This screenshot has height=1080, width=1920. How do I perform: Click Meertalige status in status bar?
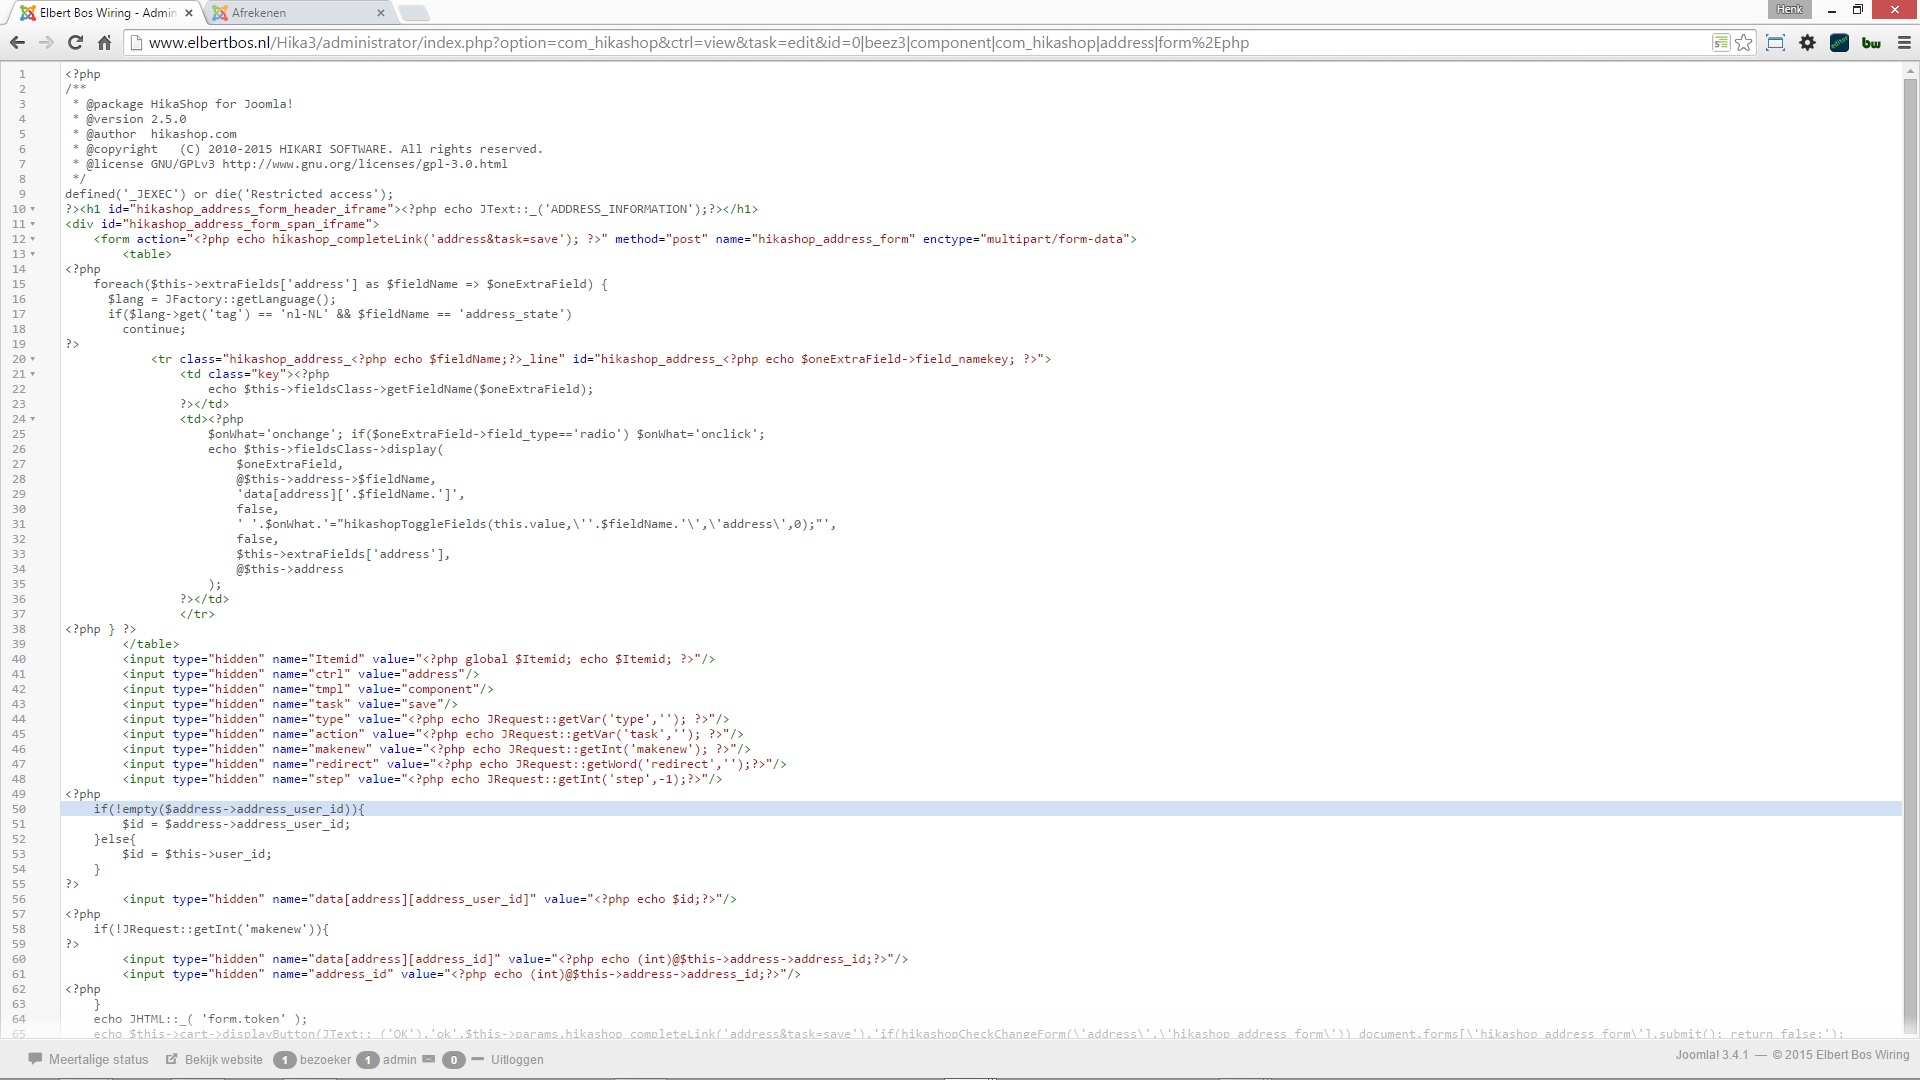(x=98, y=1059)
